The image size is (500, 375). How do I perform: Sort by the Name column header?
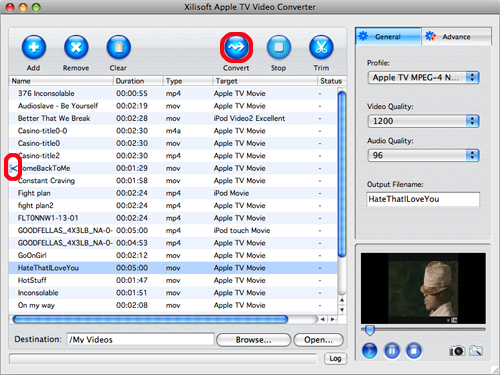61,81
